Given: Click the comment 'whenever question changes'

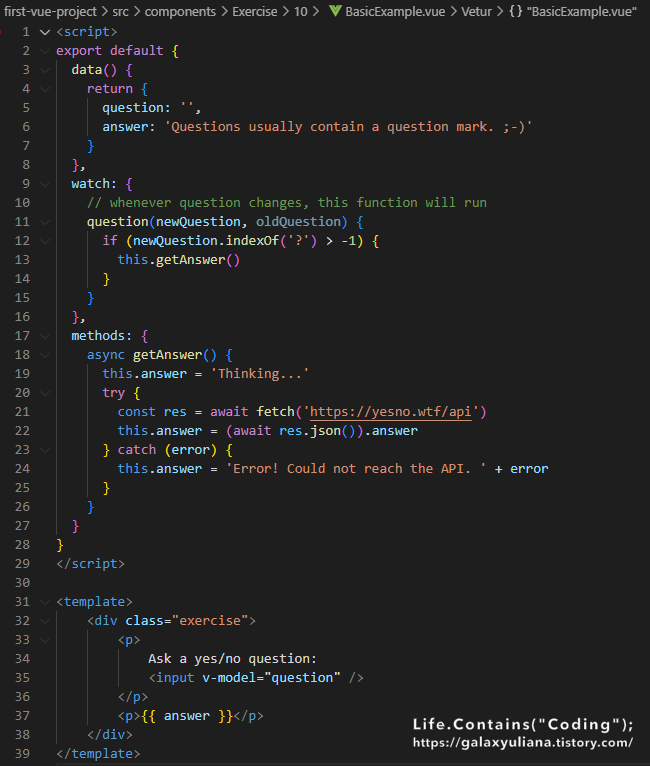Looking at the screenshot, I should pos(287,203).
